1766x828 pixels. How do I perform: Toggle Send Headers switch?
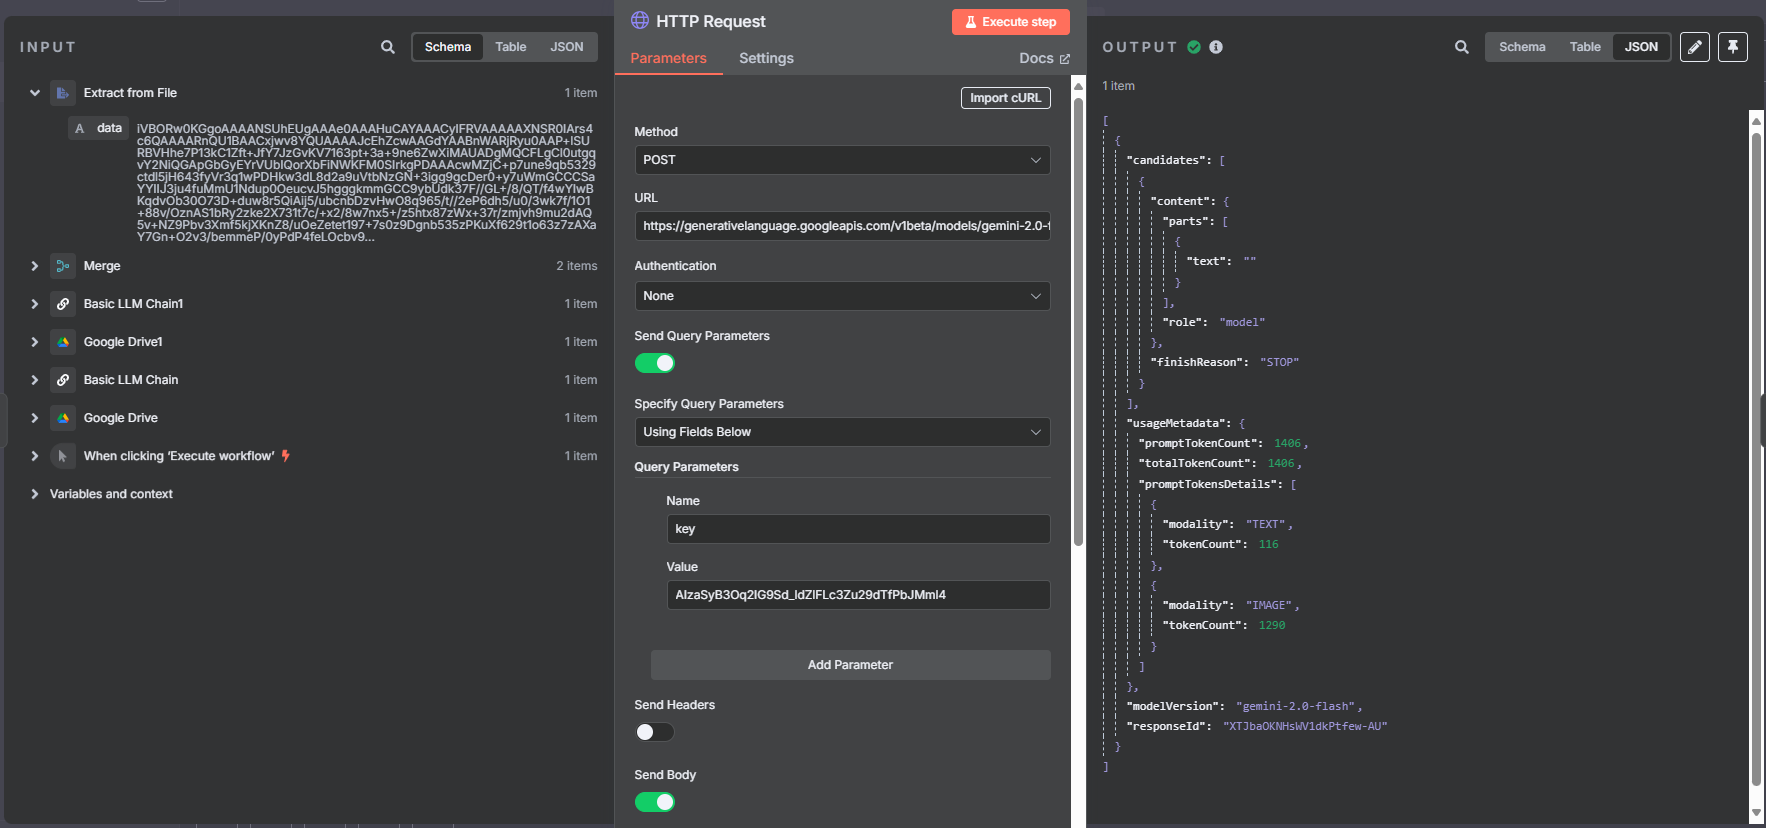point(655,732)
